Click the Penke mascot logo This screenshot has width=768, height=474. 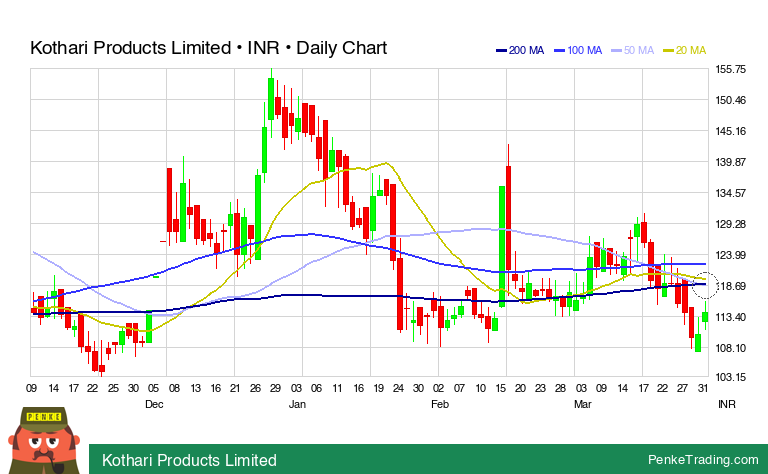[44, 440]
